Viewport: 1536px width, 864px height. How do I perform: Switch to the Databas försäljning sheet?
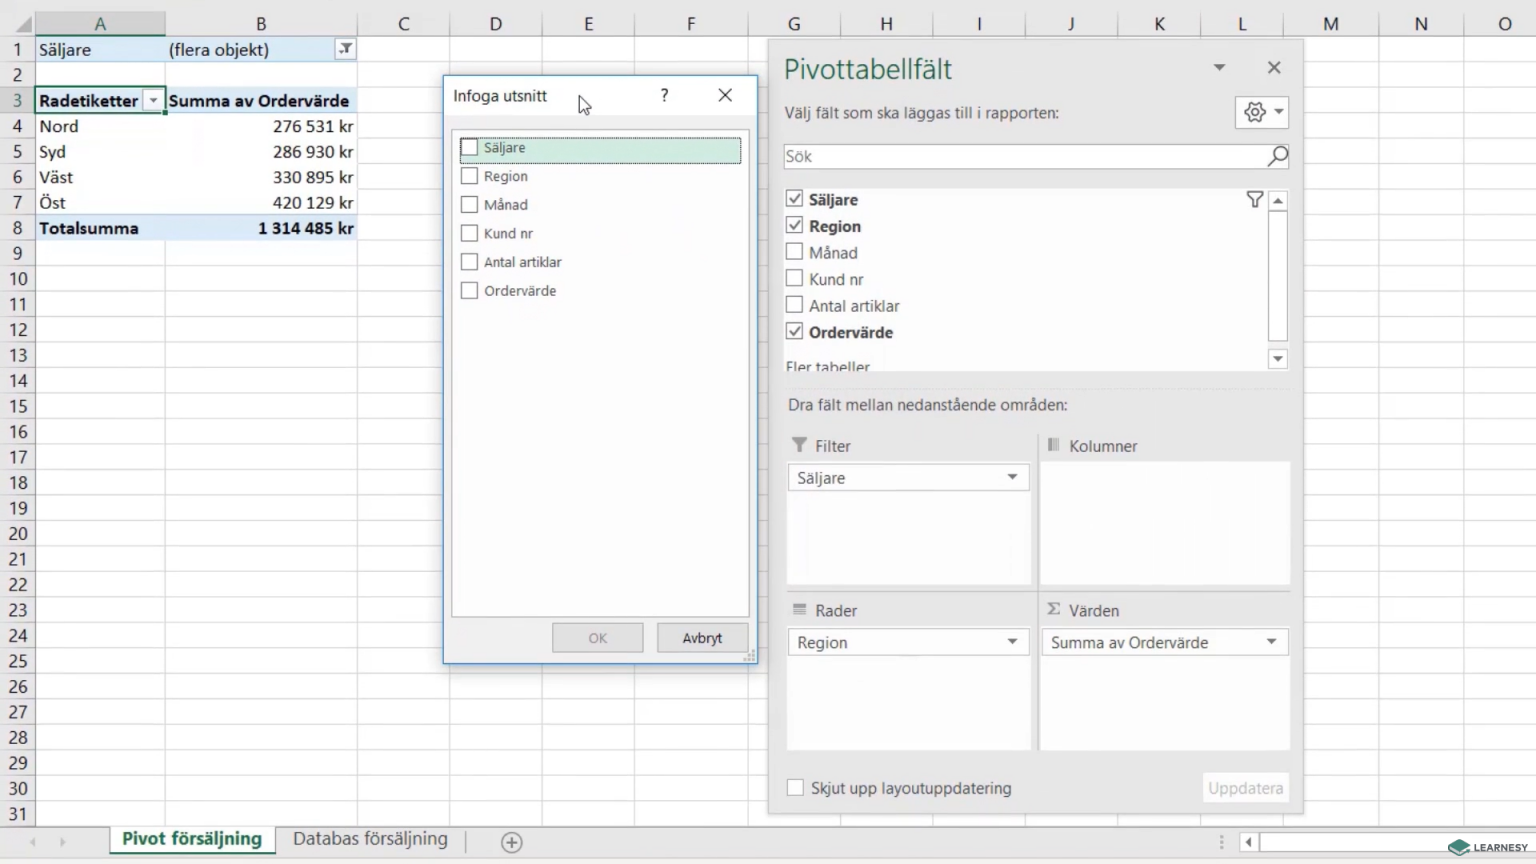pyautogui.click(x=369, y=839)
